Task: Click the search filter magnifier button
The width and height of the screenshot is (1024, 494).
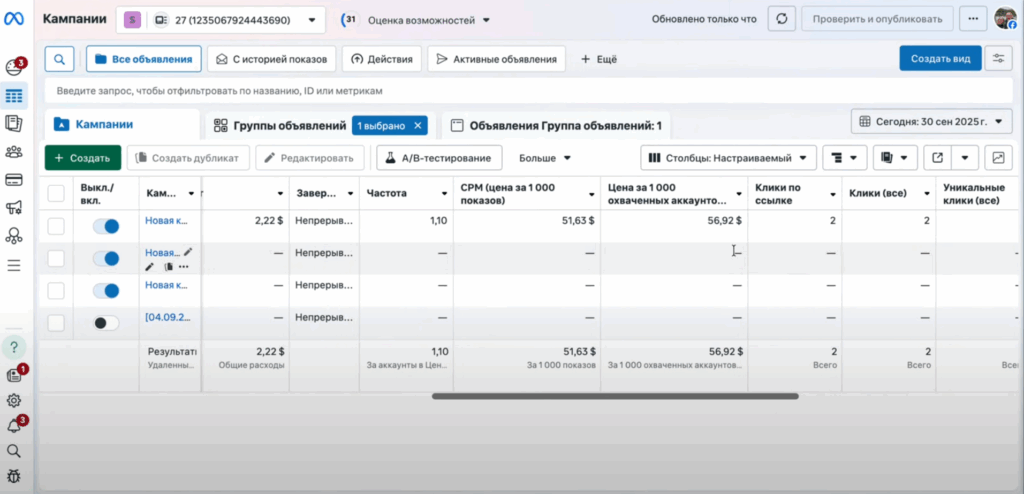Action: tap(59, 59)
